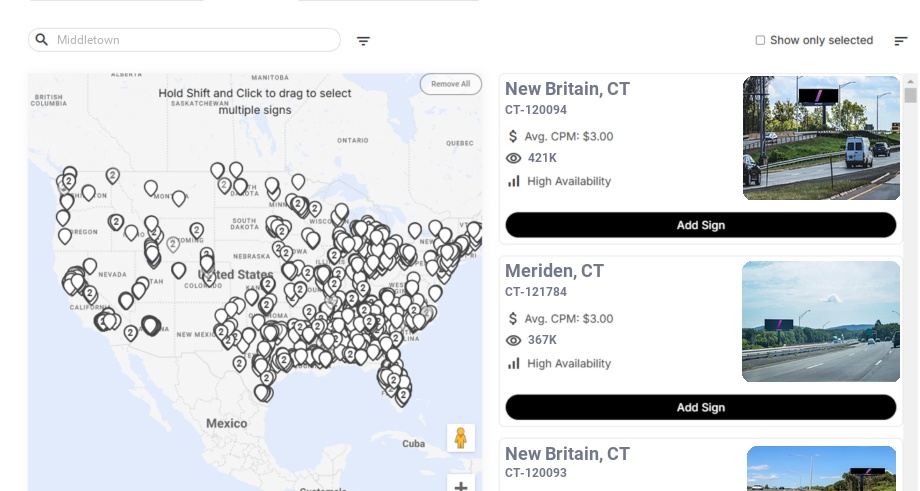
Task: Click the New Britain, CT listing title
Action: pyautogui.click(x=567, y=89)
